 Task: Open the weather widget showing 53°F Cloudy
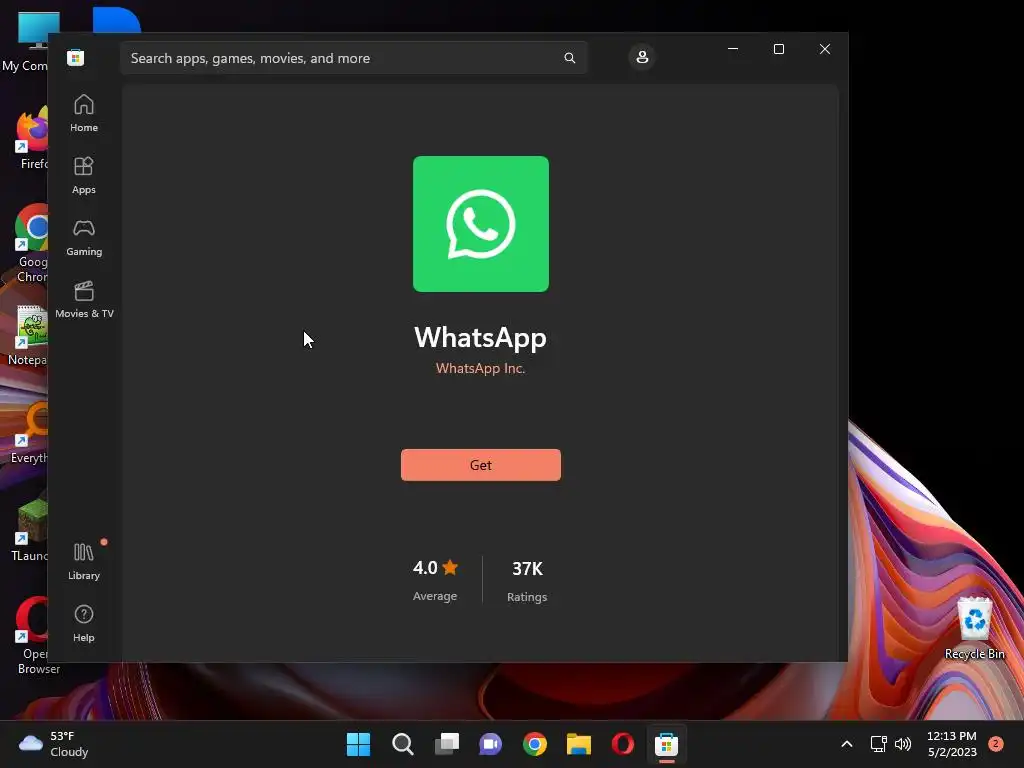click(x=54, y=744)
